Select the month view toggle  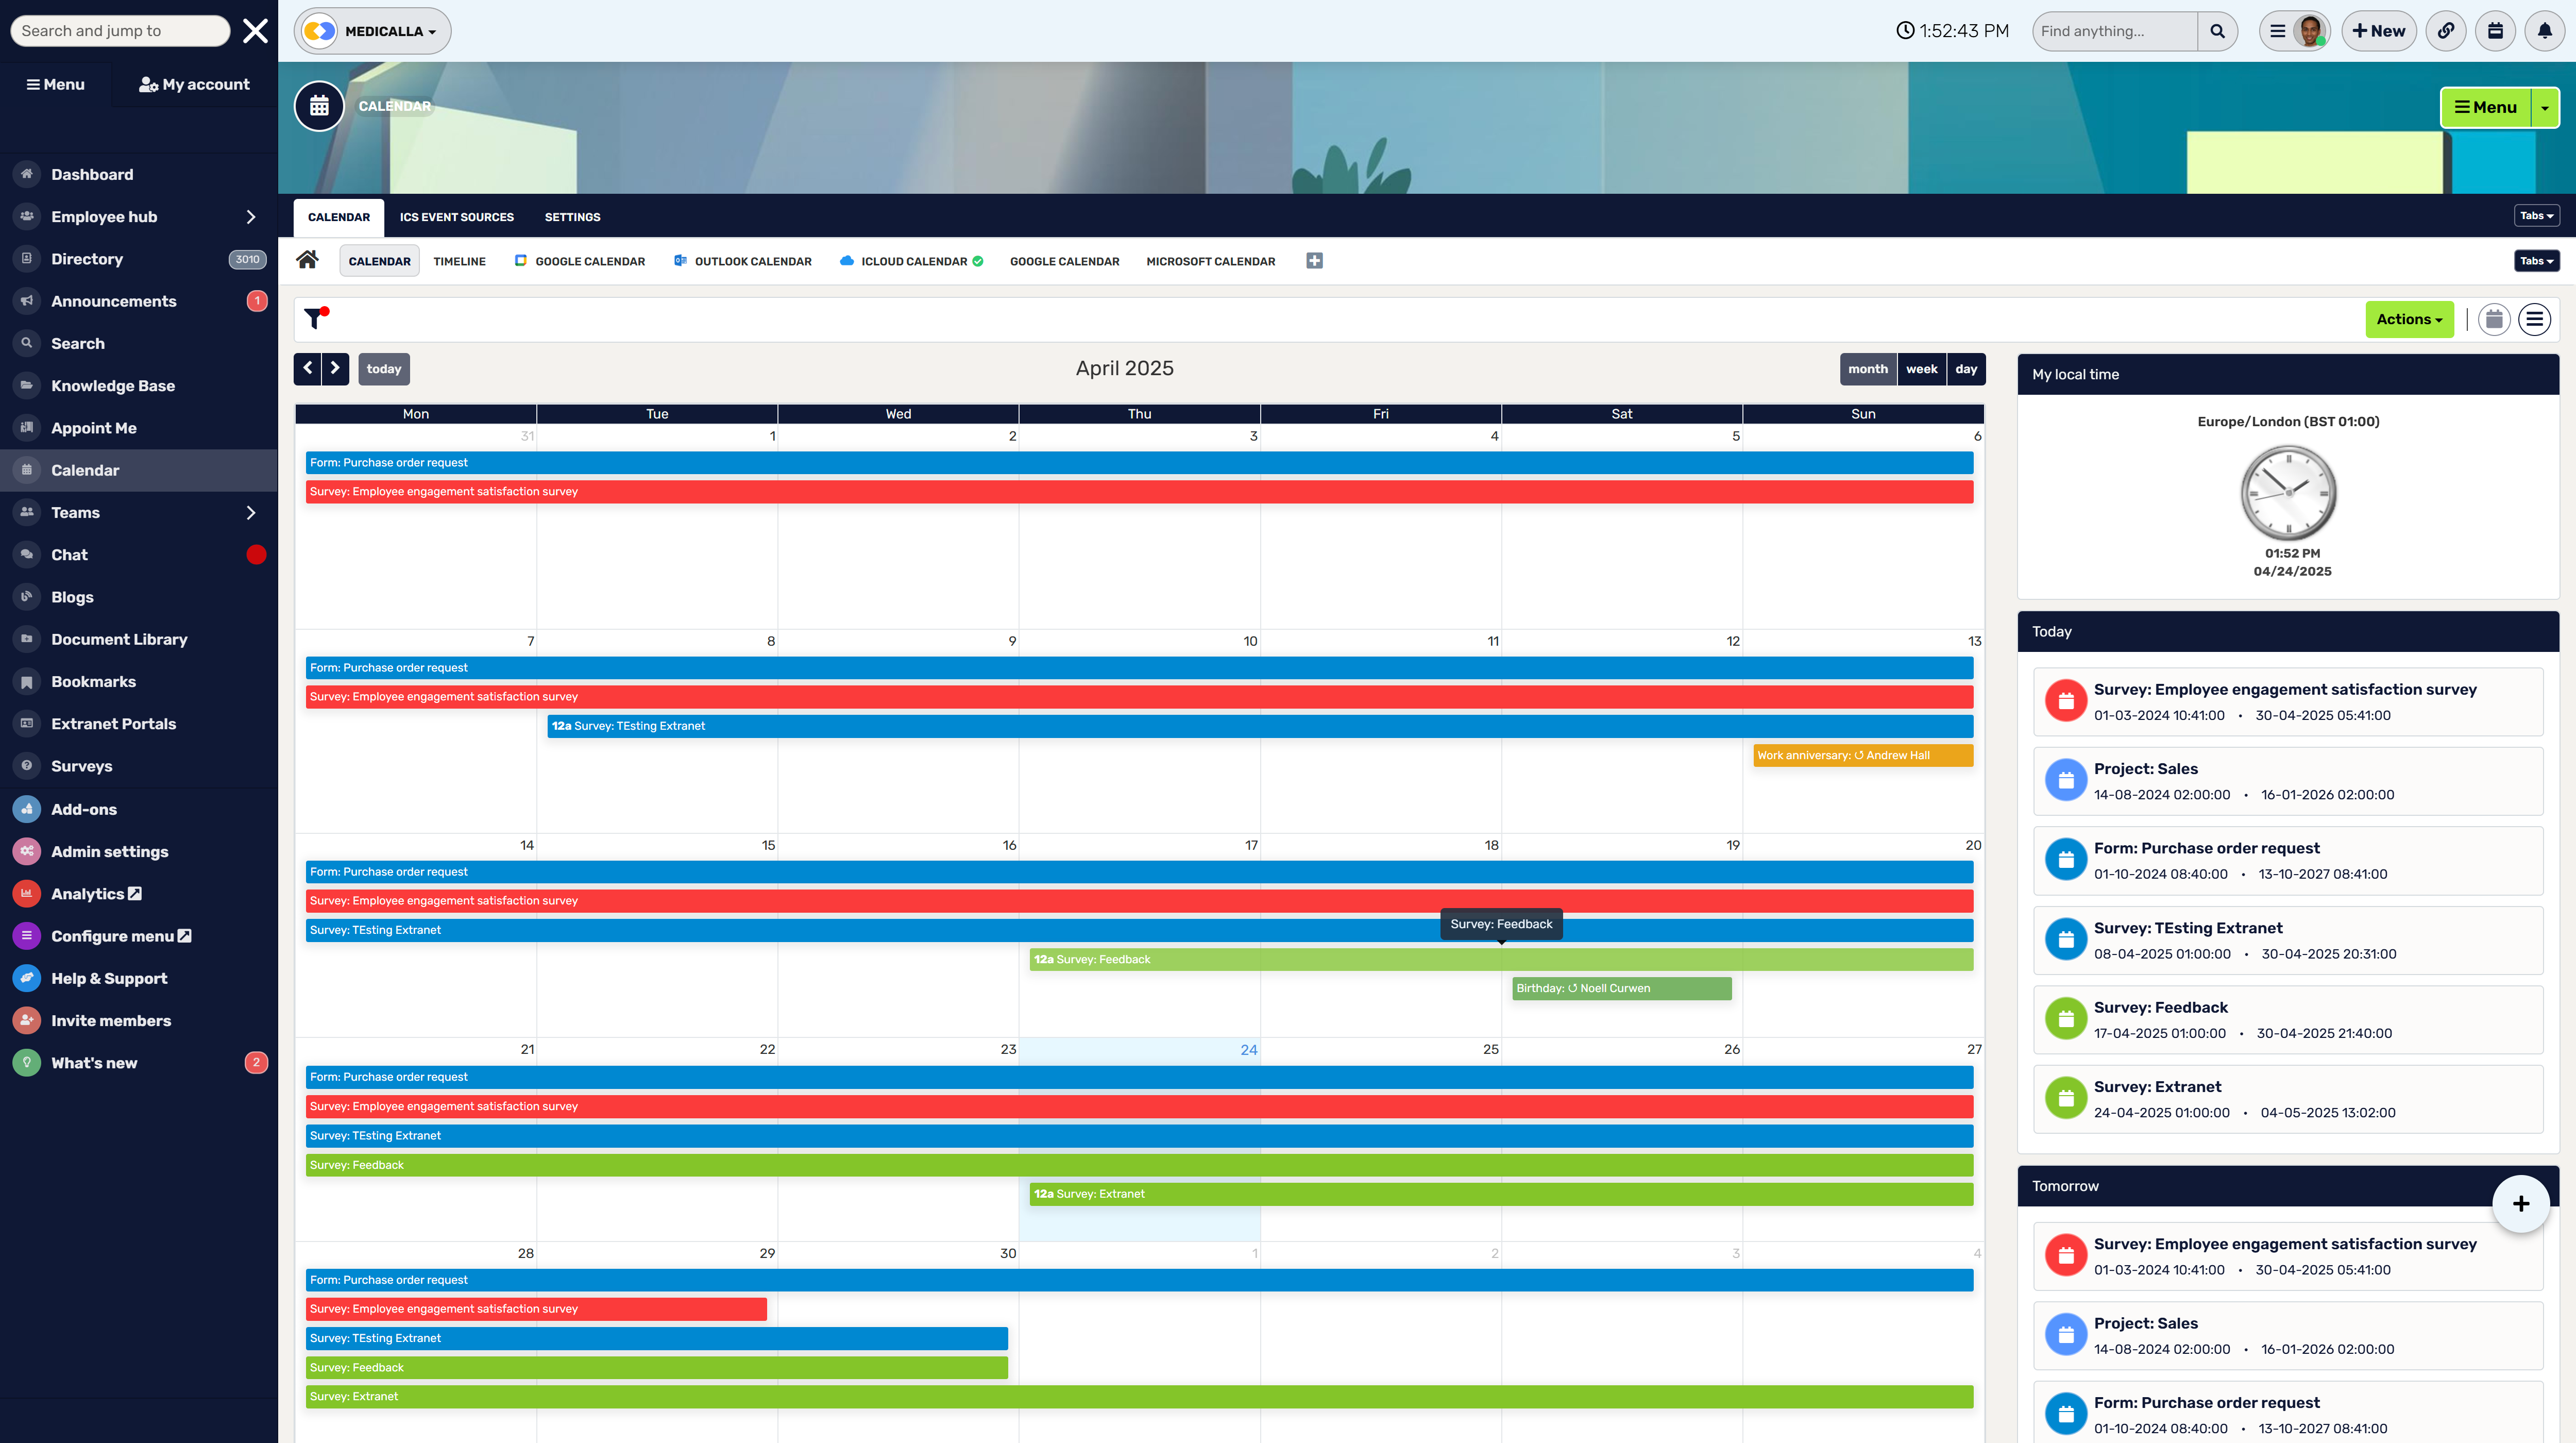click(x=1867, y=369)
